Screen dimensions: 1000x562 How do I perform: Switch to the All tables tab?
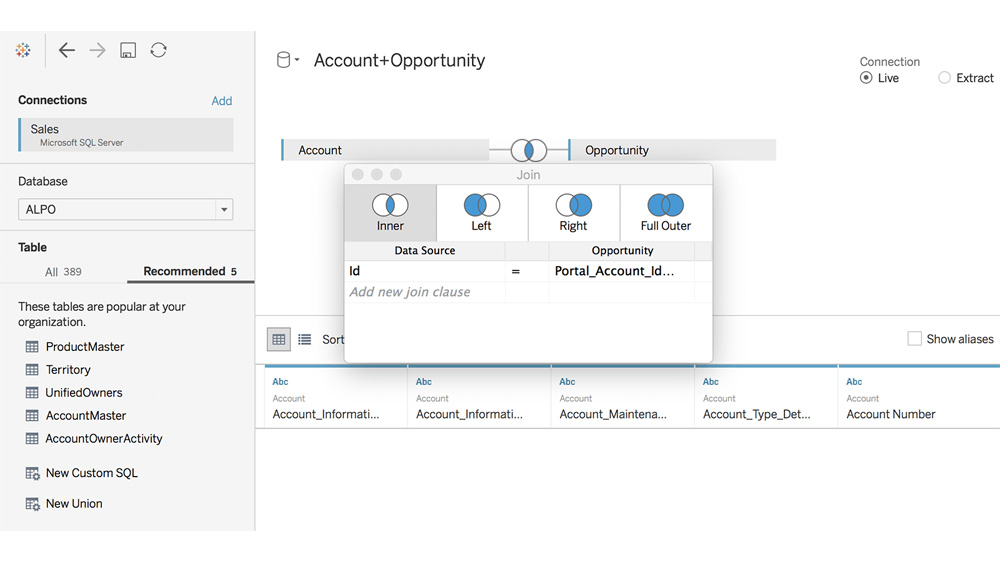pos(63,271)
